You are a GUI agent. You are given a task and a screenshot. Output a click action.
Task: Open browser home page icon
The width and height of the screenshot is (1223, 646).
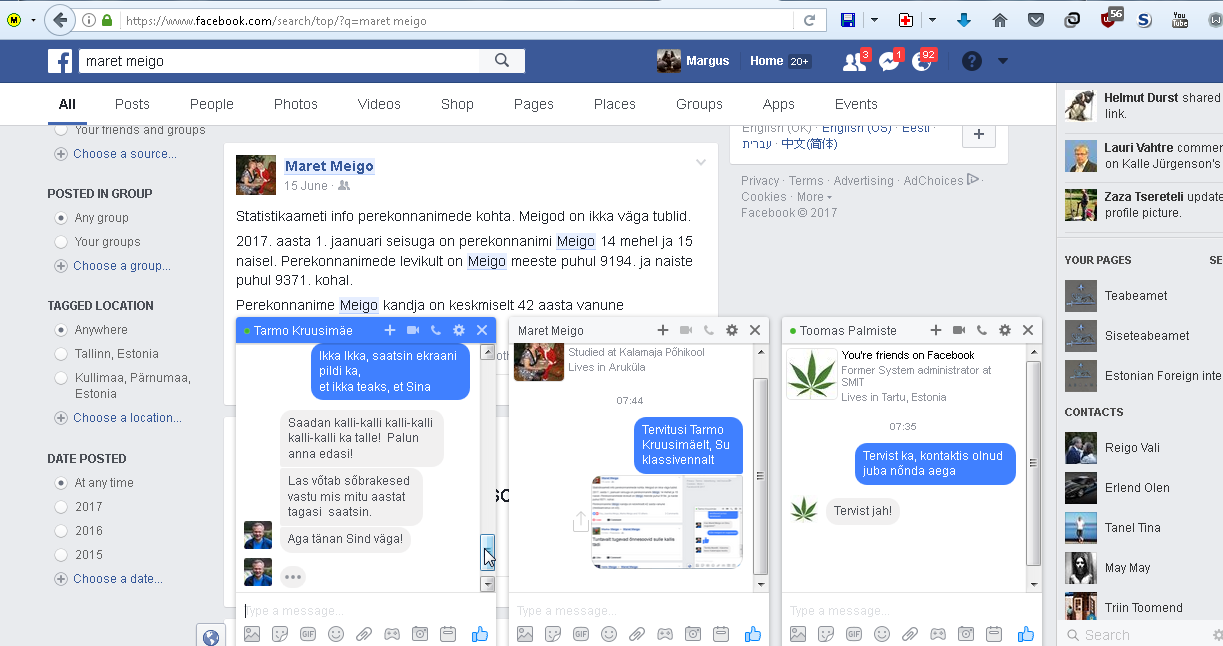coord(1000,20)
